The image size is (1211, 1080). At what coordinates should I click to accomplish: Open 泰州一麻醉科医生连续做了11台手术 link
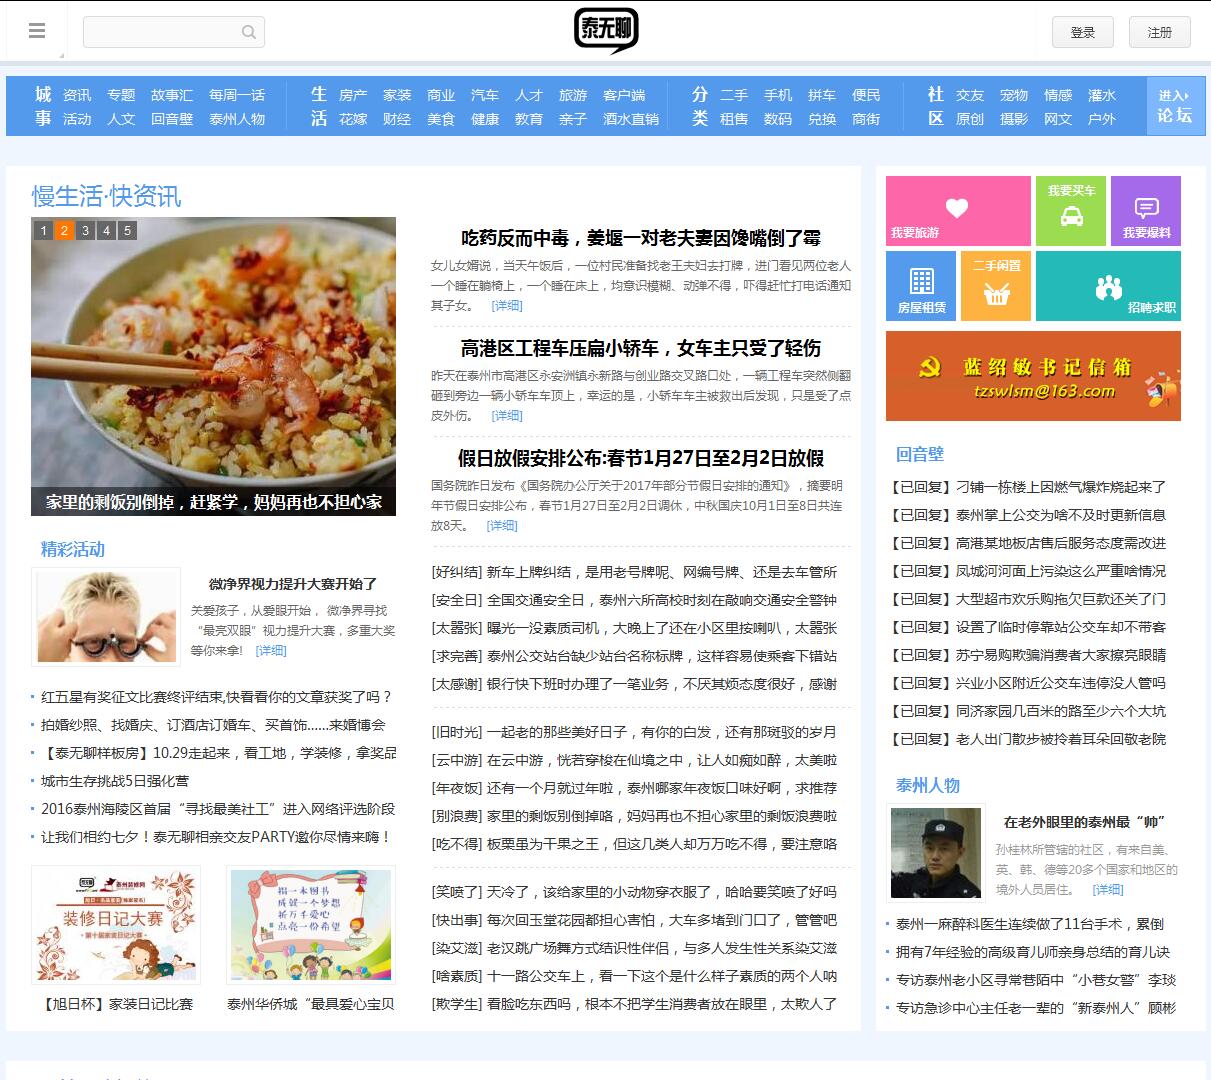(x=1030, y=924)
